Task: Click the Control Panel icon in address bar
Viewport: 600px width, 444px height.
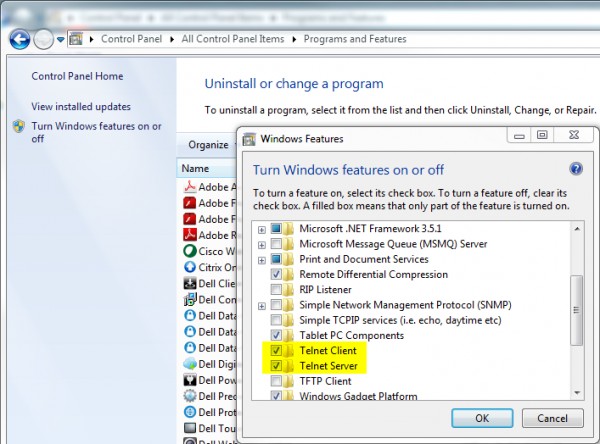Action: 76,39
